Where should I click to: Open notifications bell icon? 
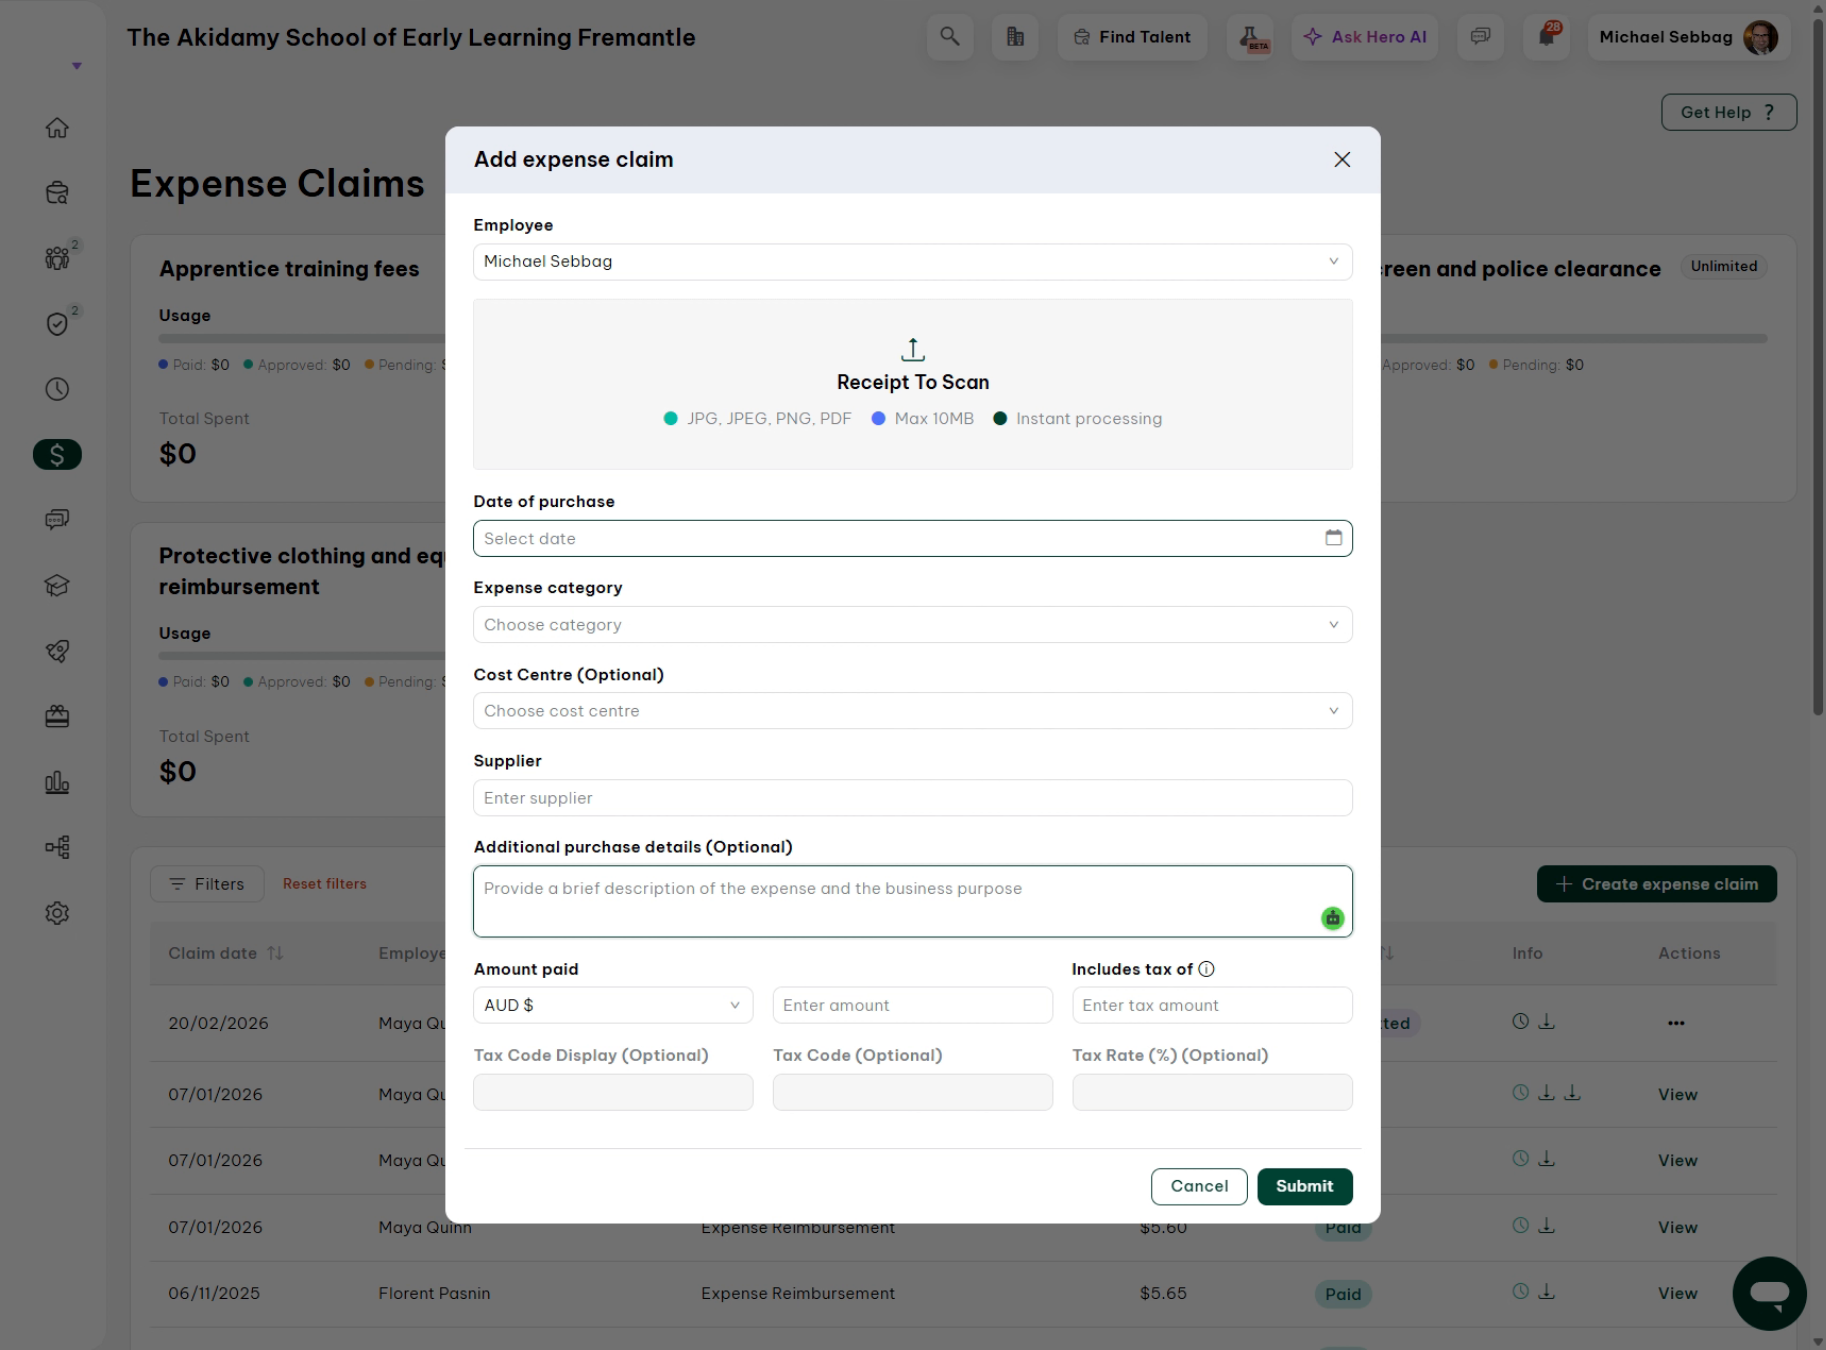pos(1546,37)
